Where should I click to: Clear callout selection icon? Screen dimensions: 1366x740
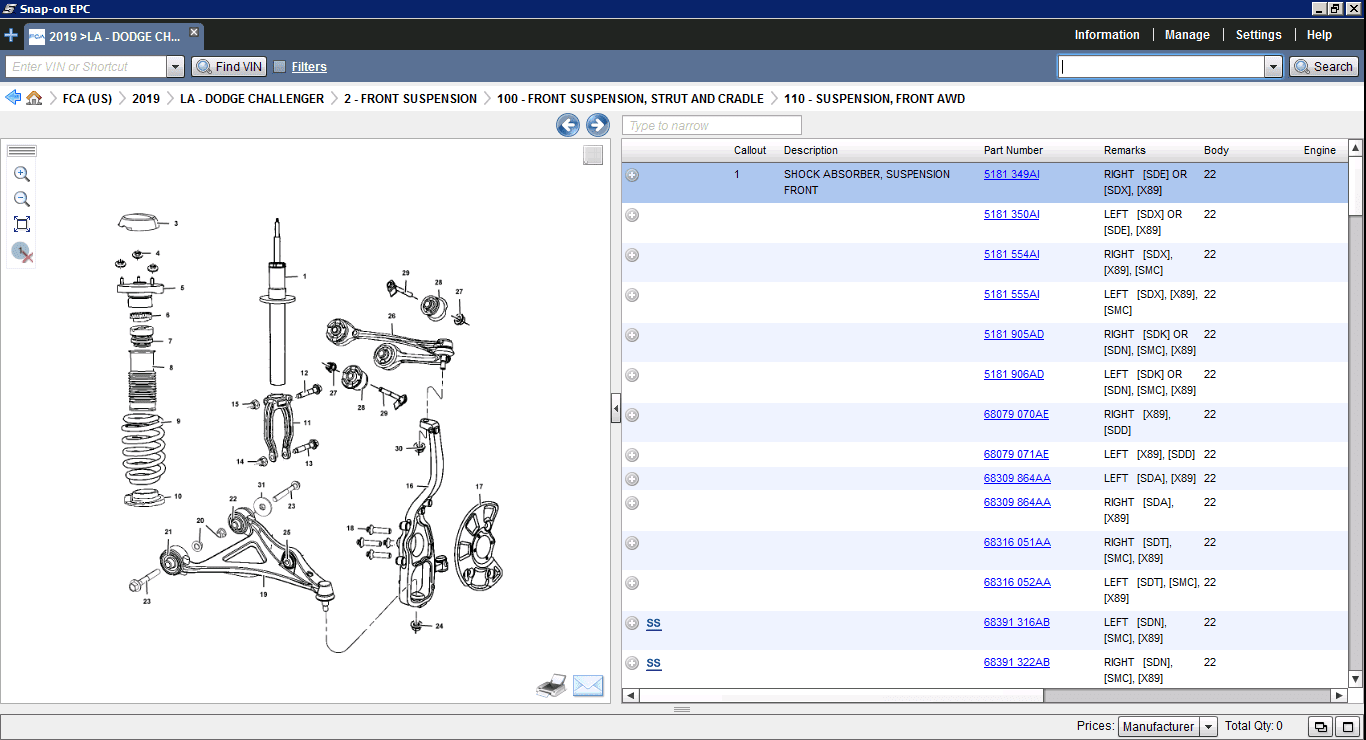coord(22,252)
